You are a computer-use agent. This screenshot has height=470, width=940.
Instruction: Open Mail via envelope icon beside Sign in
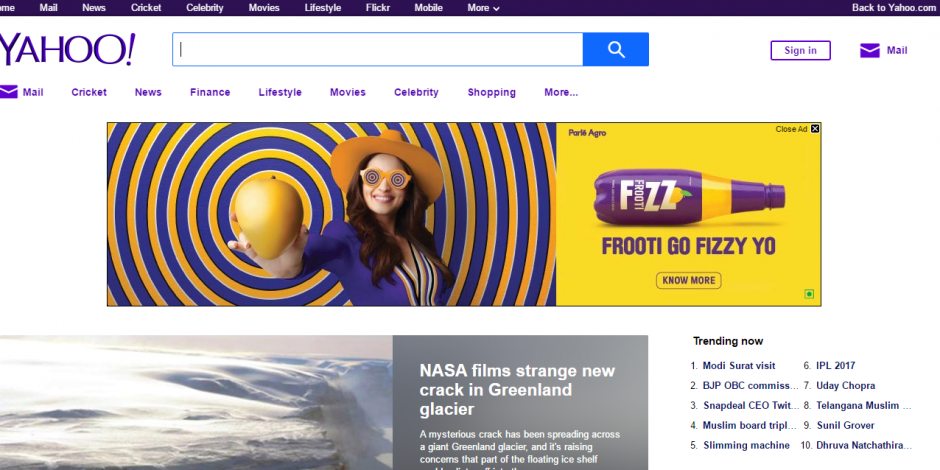869,50
